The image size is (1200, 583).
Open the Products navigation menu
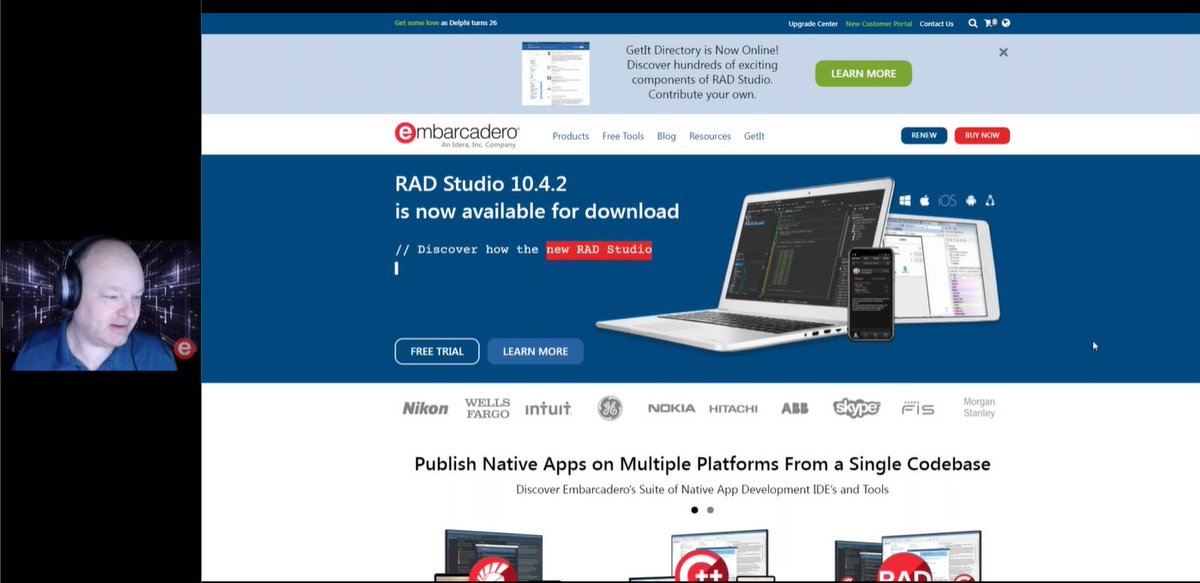coord(570,136)
